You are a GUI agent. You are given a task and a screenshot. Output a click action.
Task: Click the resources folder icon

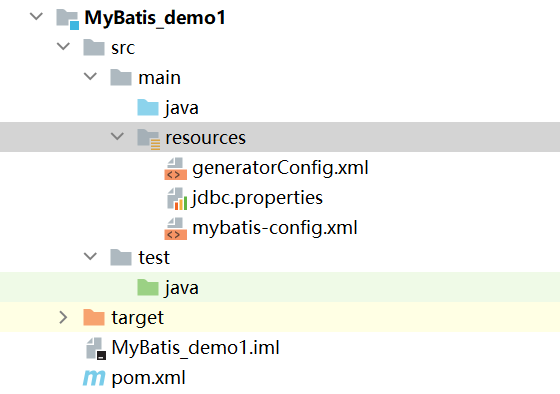tap(149, 139)
